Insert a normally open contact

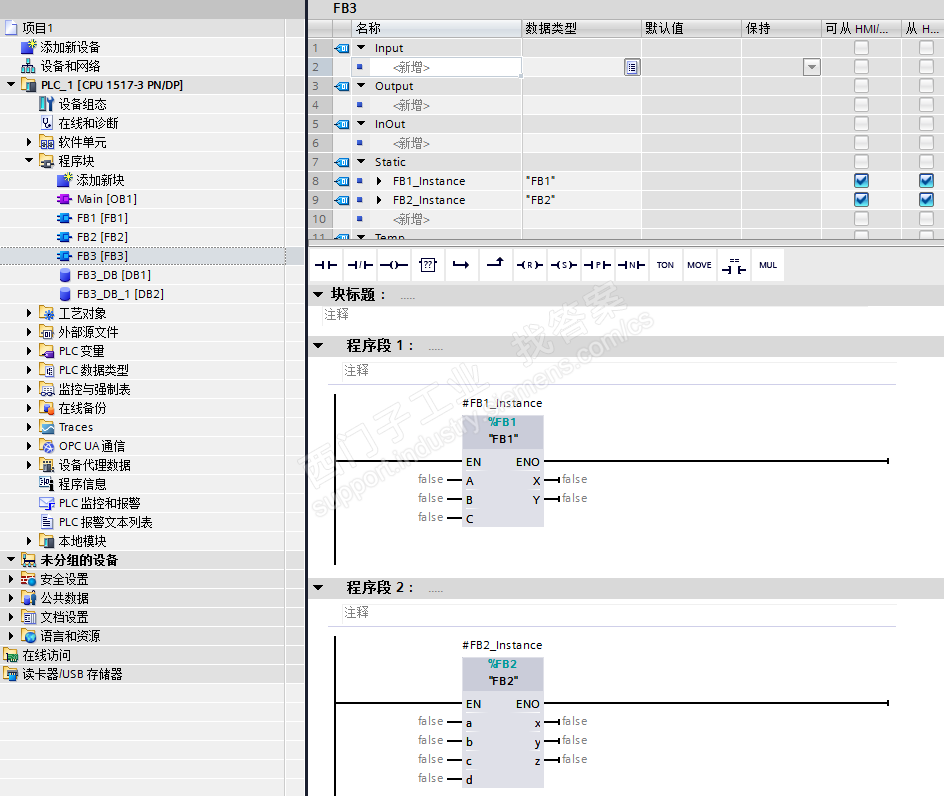[326, 265]
